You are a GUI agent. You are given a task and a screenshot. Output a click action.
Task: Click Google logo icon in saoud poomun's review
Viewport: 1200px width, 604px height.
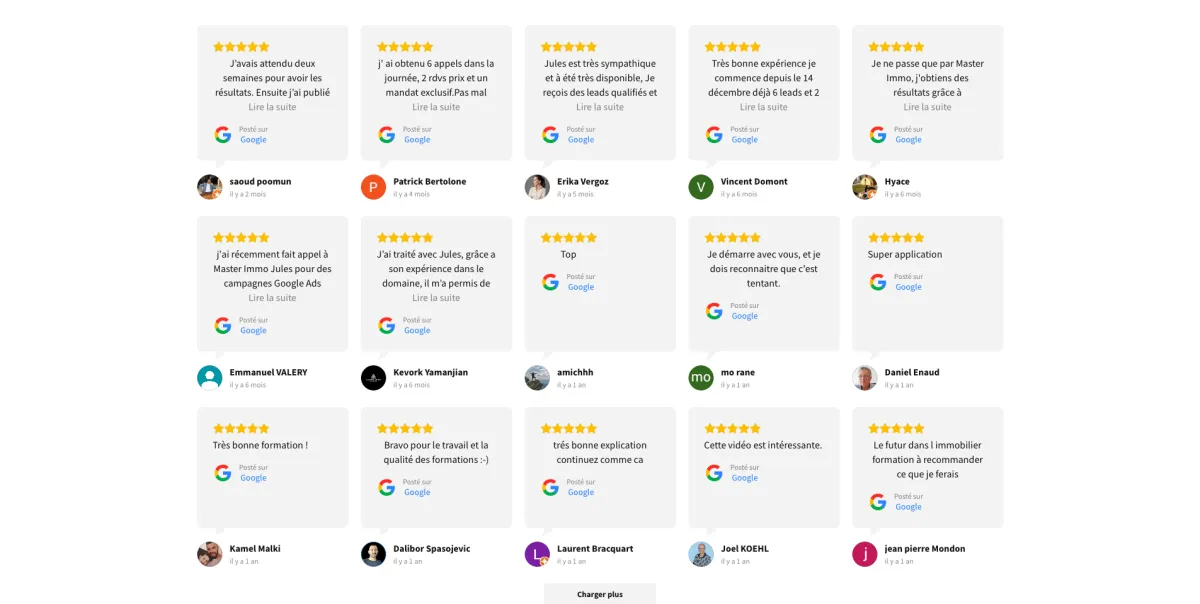tap(222, 134)
